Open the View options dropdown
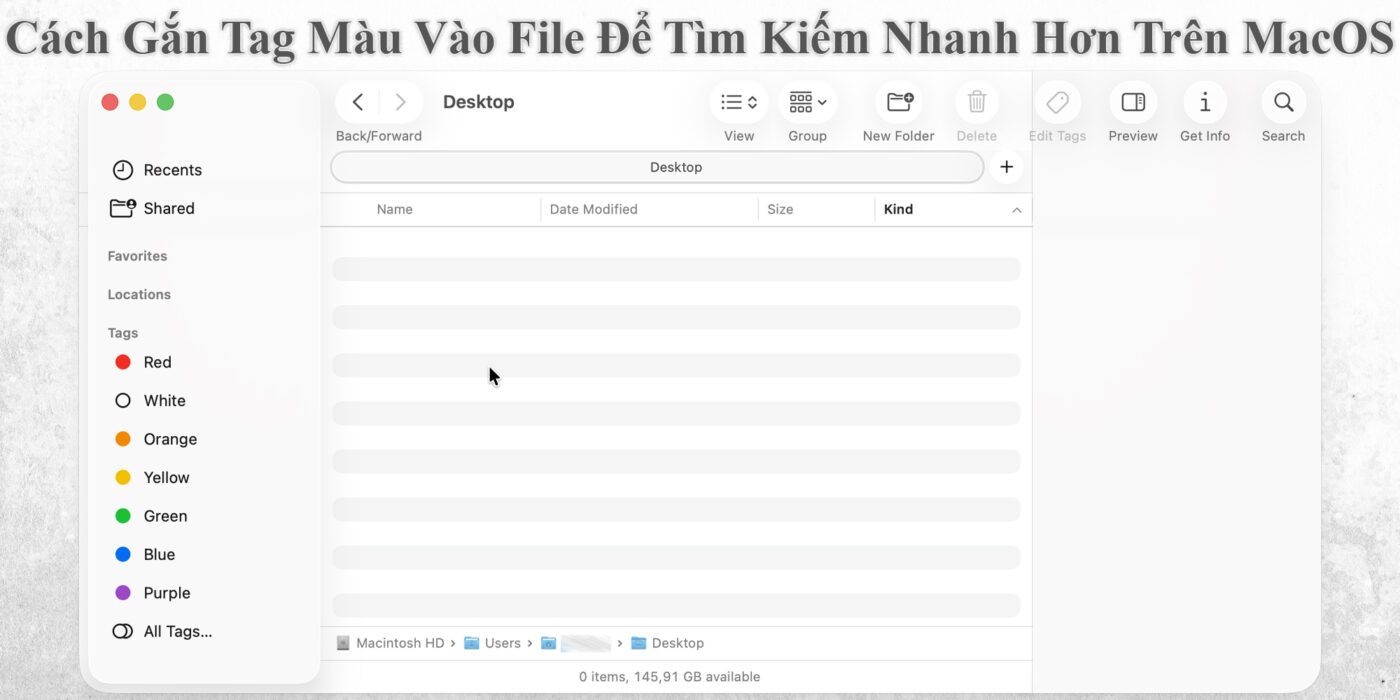The width and height of the screenshot is (1400, 700). (738, 102)
